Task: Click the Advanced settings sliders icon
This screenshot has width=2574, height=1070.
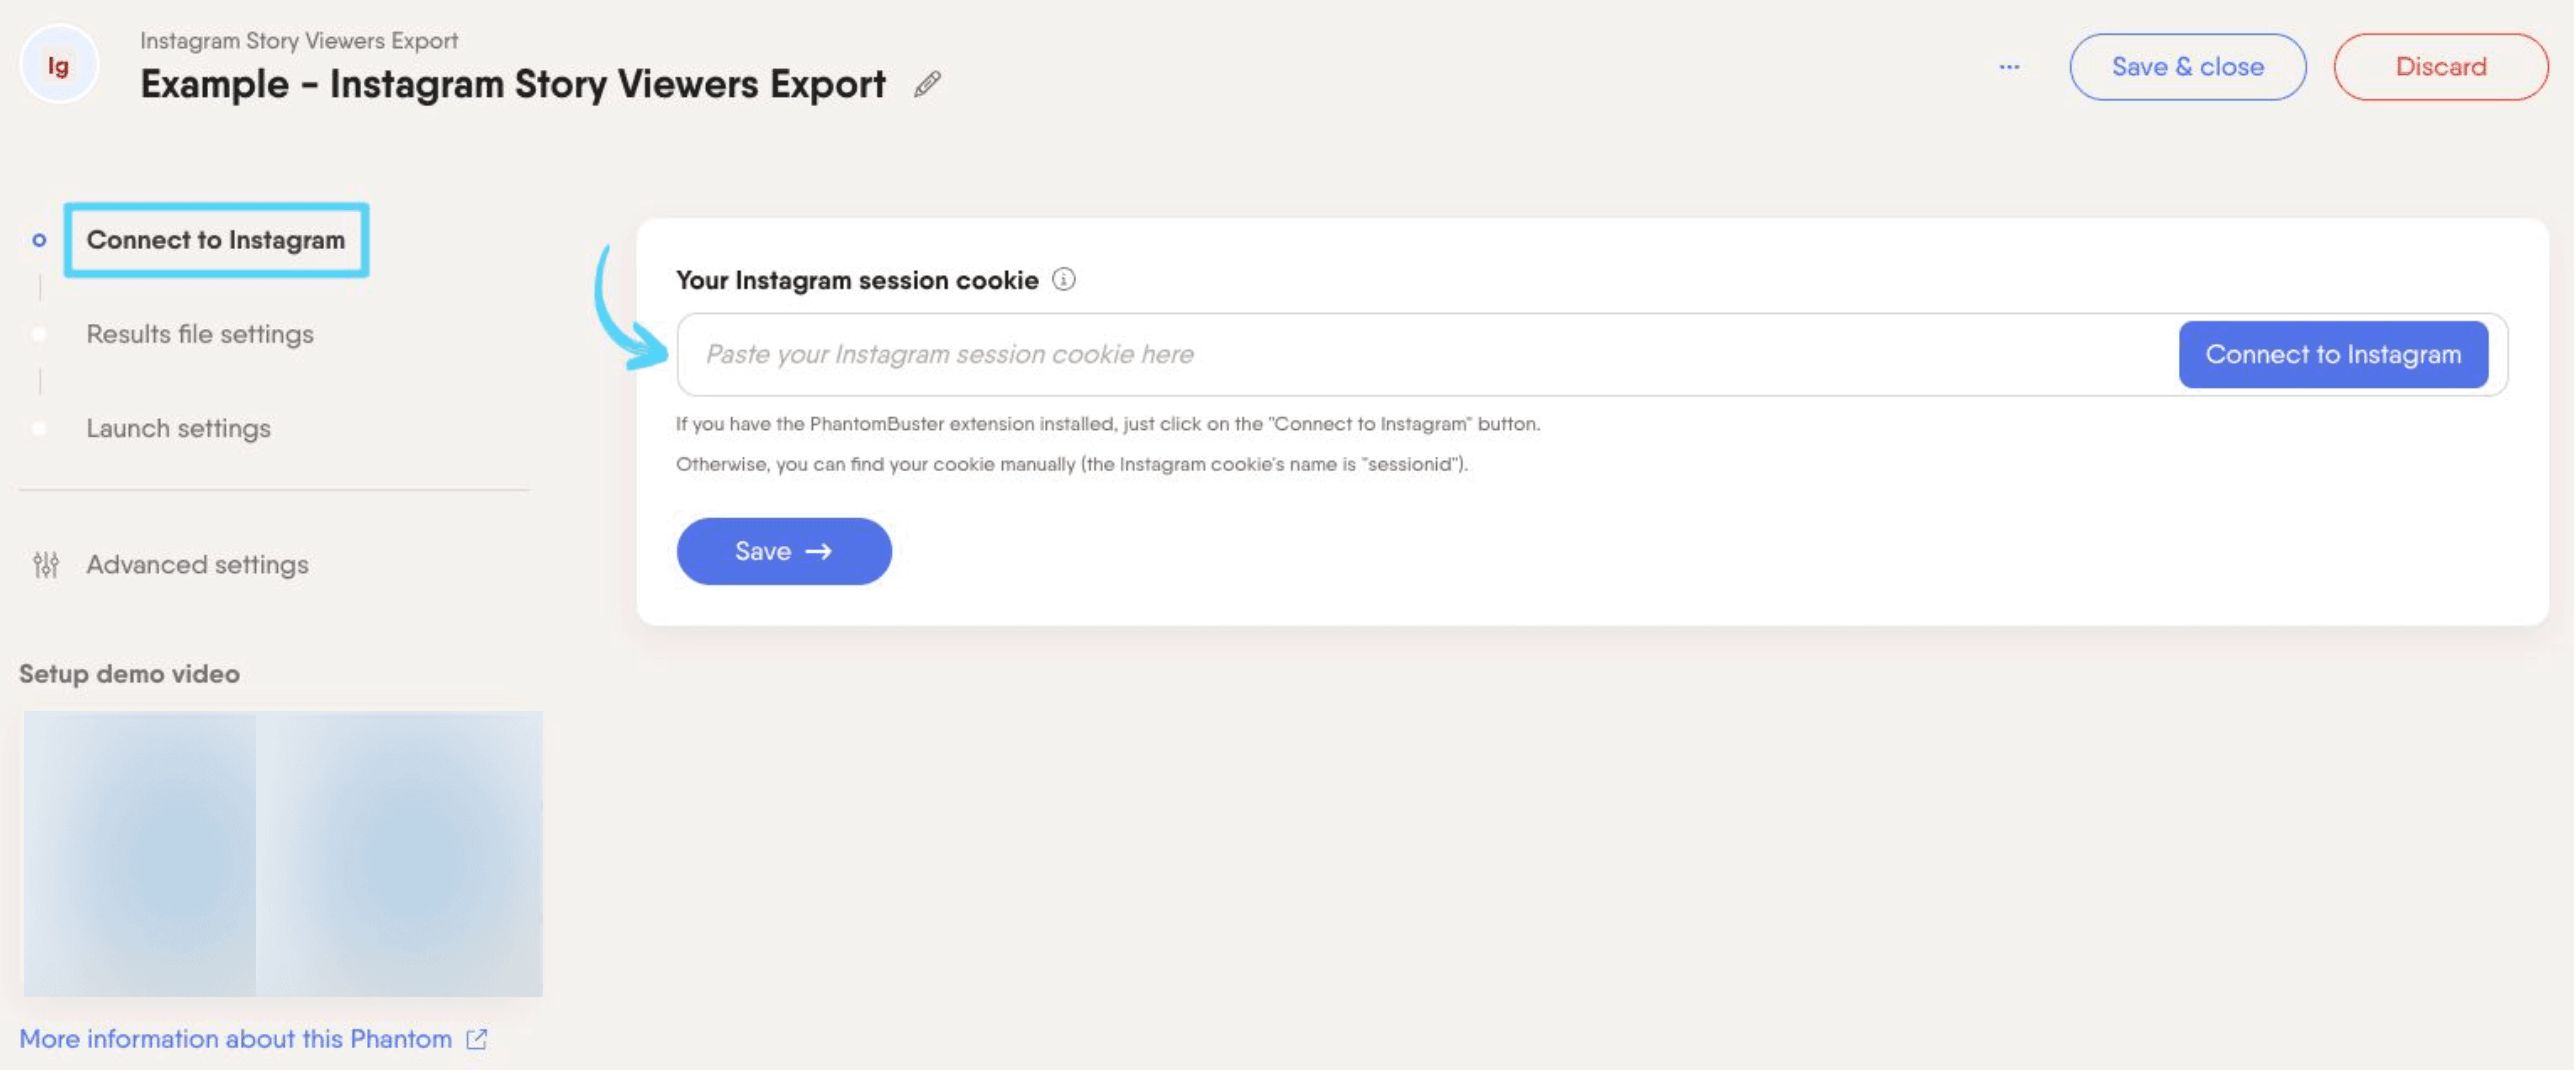Action: click(46, 564)
